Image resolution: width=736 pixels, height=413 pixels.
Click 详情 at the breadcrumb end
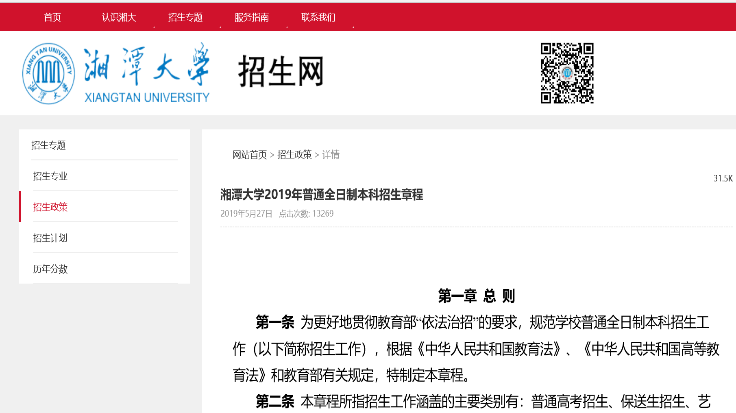pyautogui.click(x=330, y=154)
